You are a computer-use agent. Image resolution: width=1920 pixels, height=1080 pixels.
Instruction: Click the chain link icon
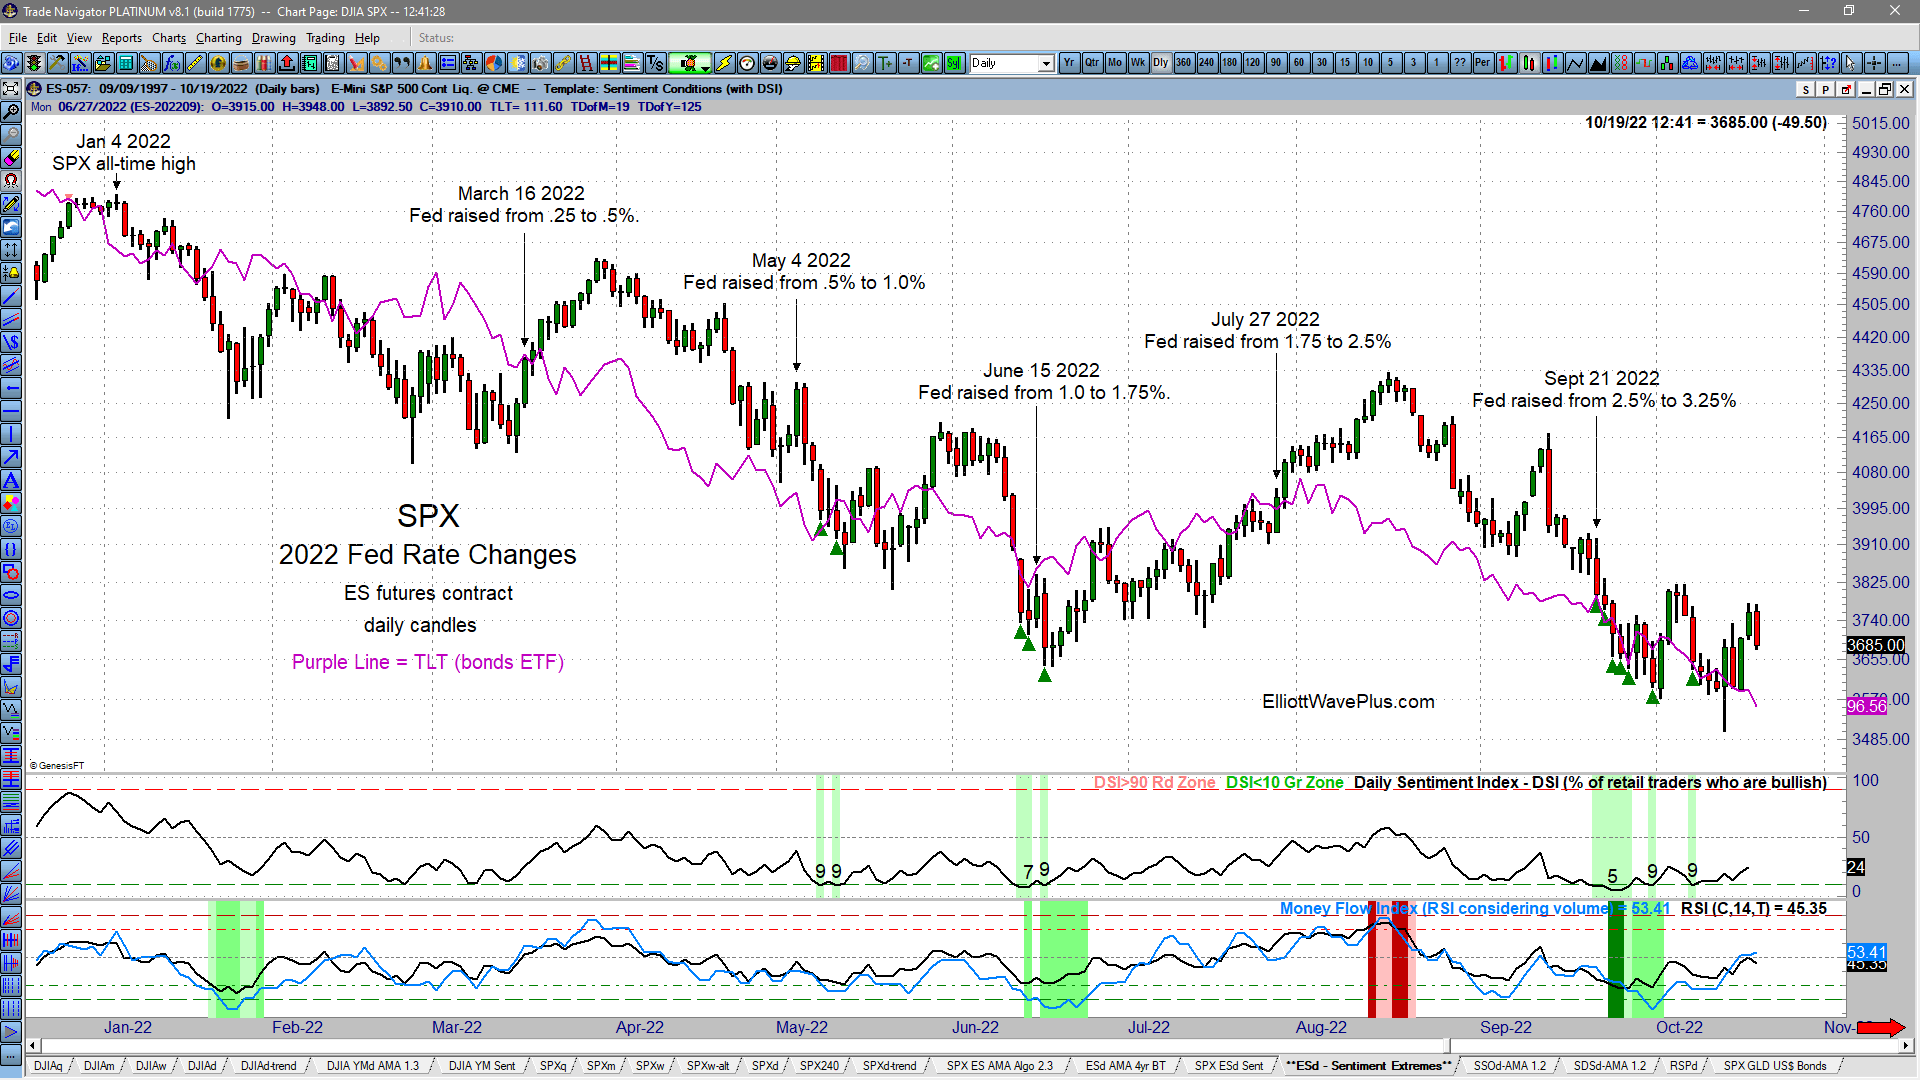[564, 62]
